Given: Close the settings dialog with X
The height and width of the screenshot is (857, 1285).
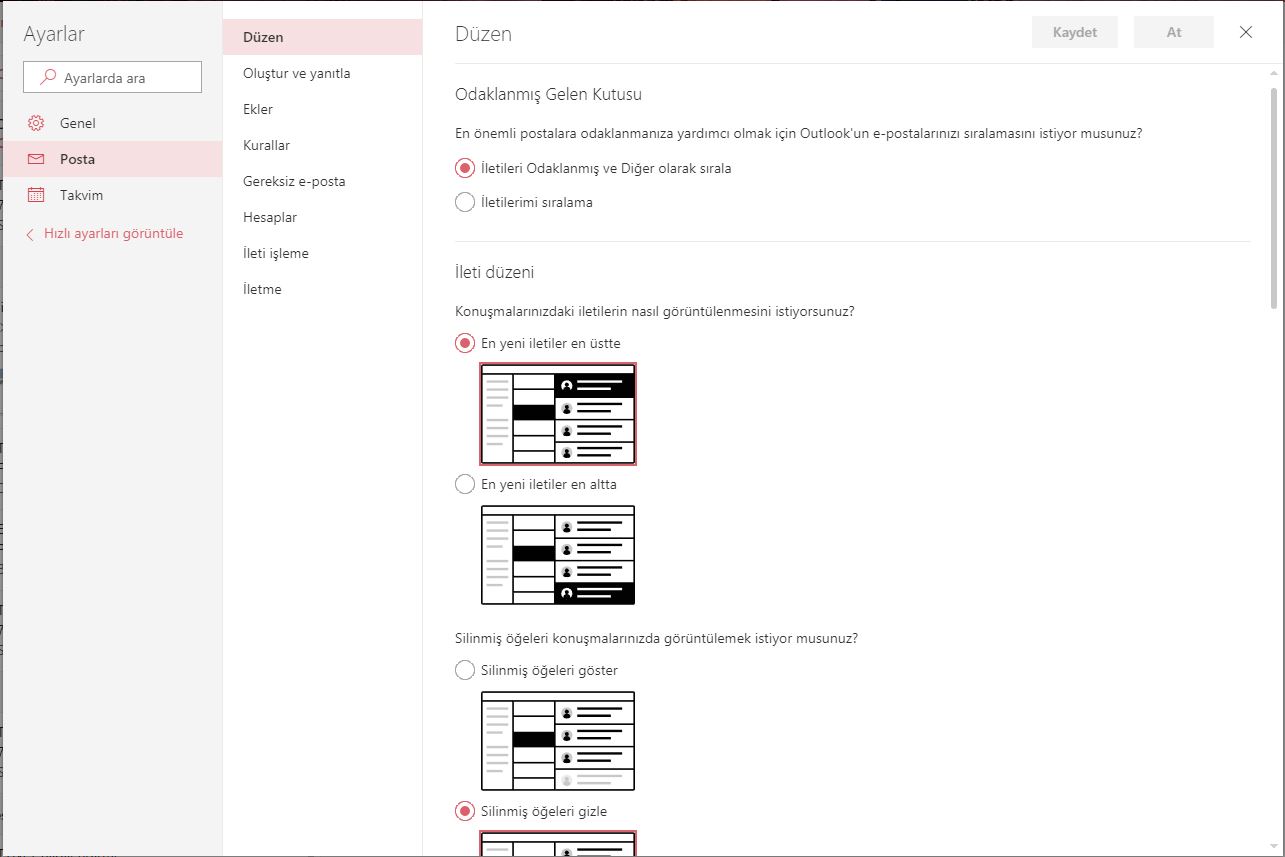Looking at the screenshot, I should [x=1246, y=32].
